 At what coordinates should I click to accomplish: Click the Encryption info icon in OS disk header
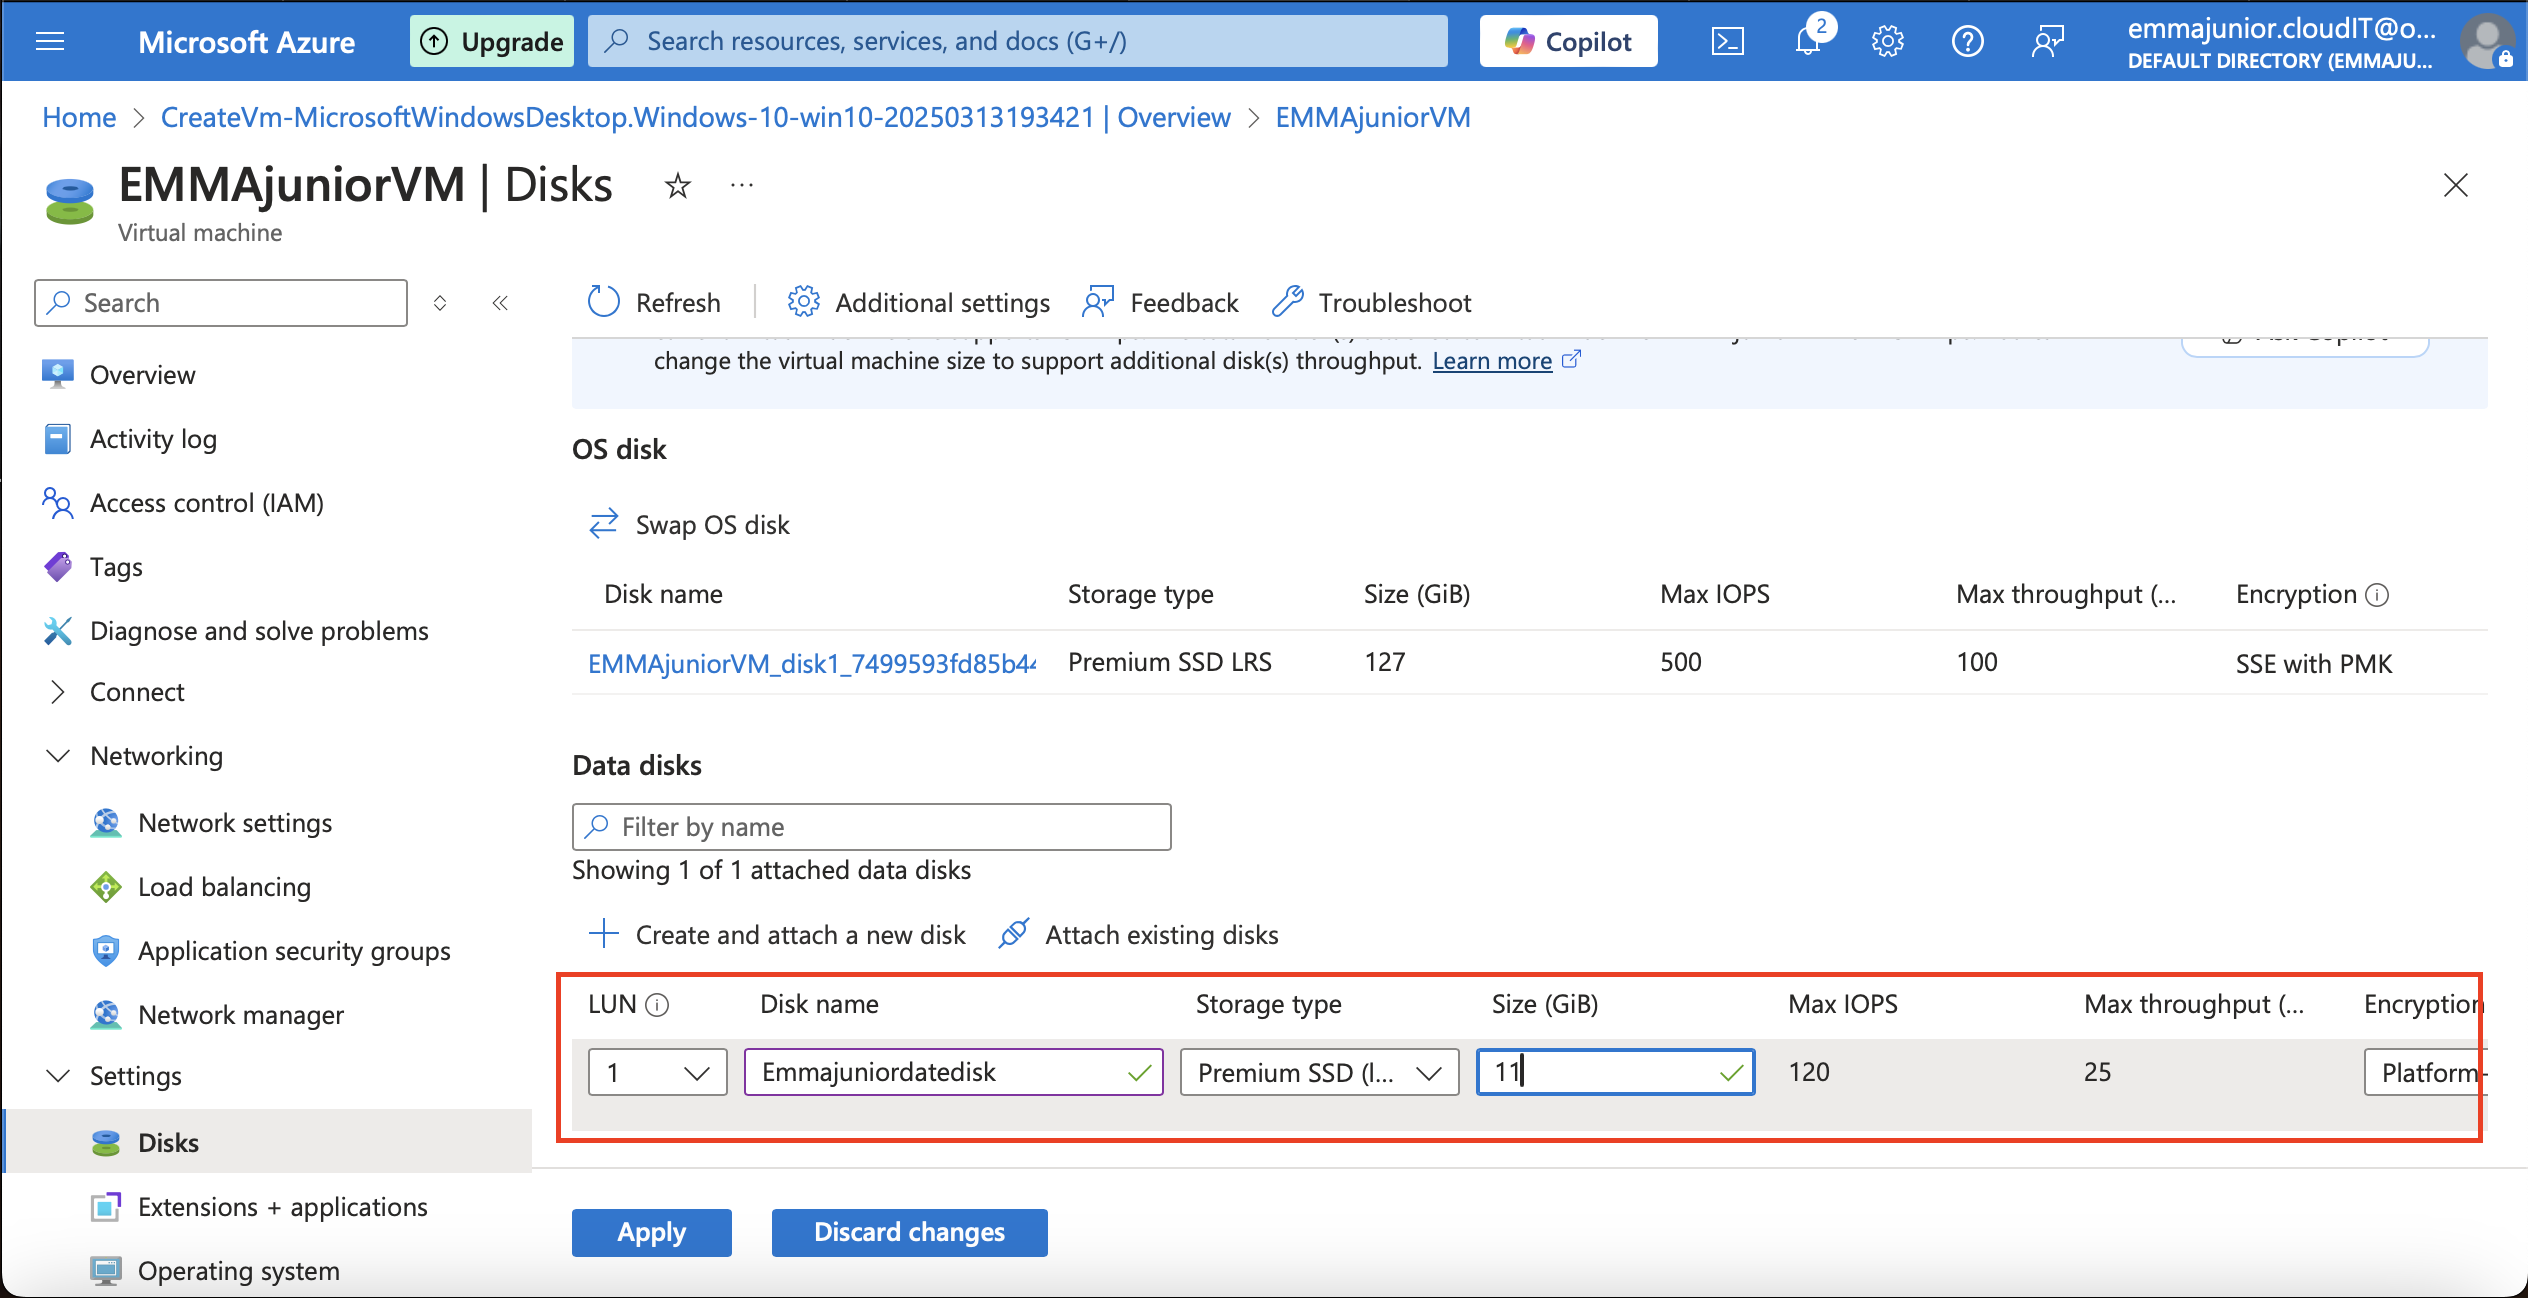[2377, 595]
